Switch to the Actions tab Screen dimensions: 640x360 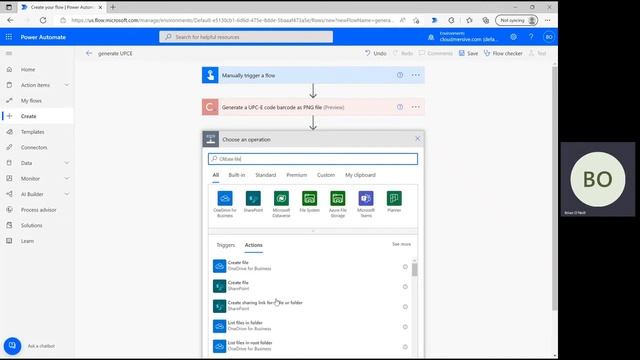pyautogui.click(x=253, y=245)
